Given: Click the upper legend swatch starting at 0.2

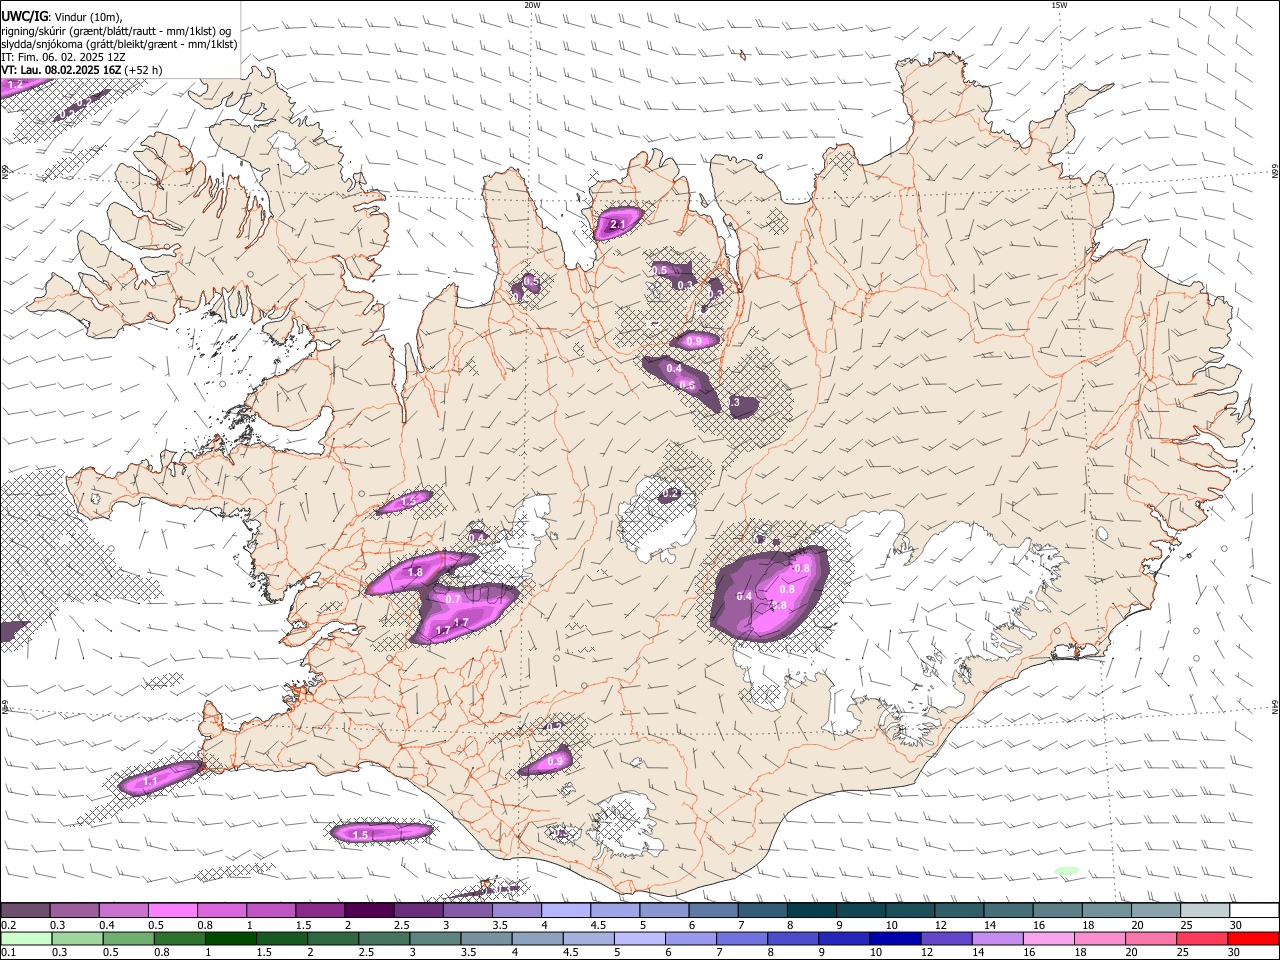Looking at the screenshot, I should click(25, 910).
